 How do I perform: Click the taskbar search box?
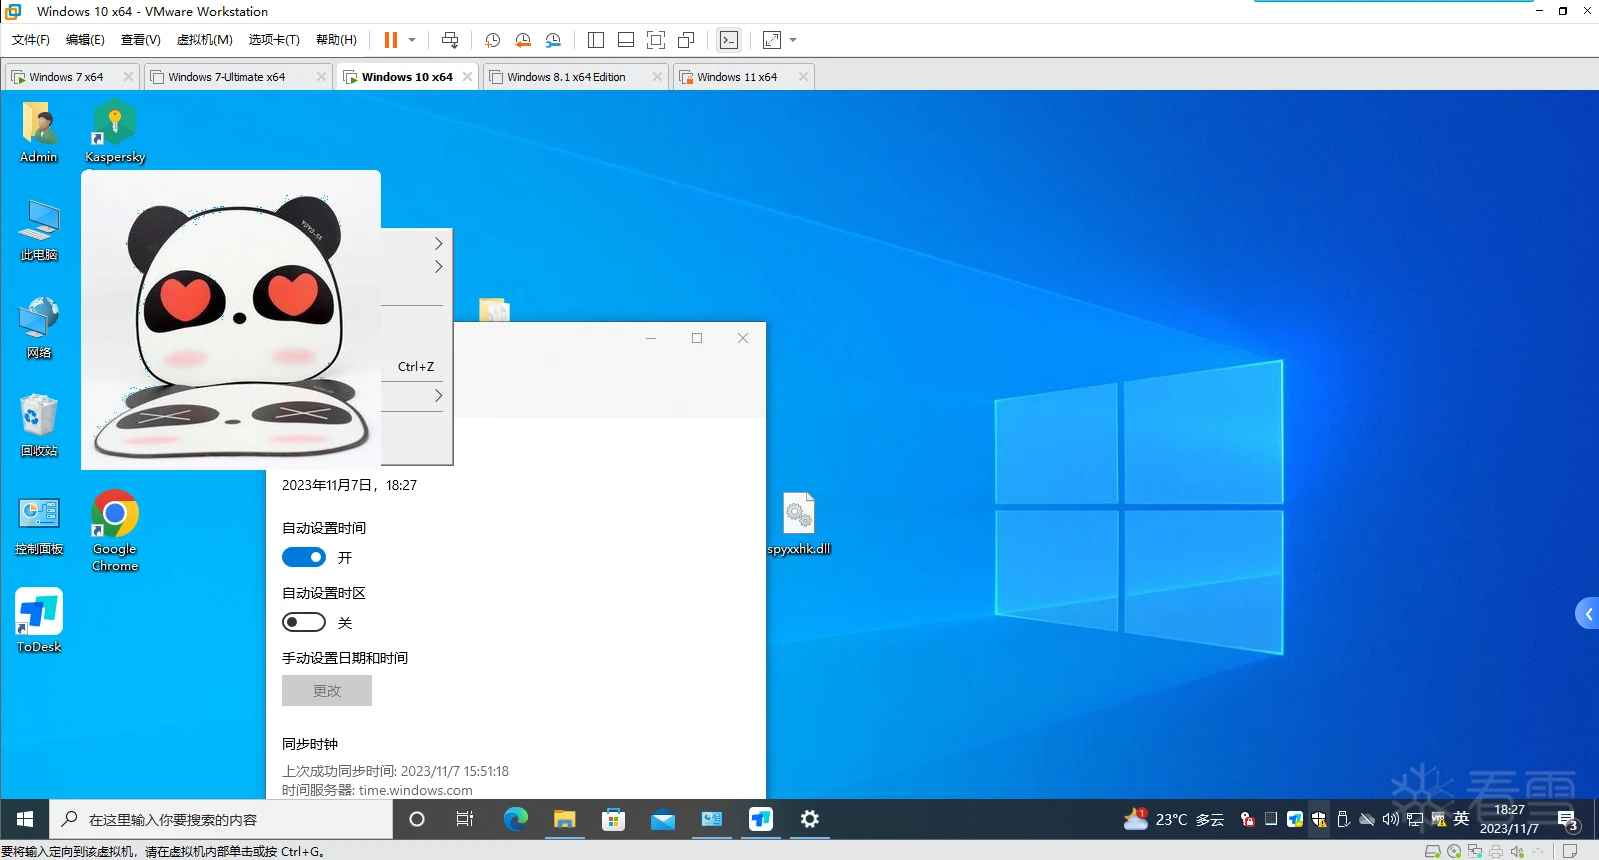click(221, 819)
